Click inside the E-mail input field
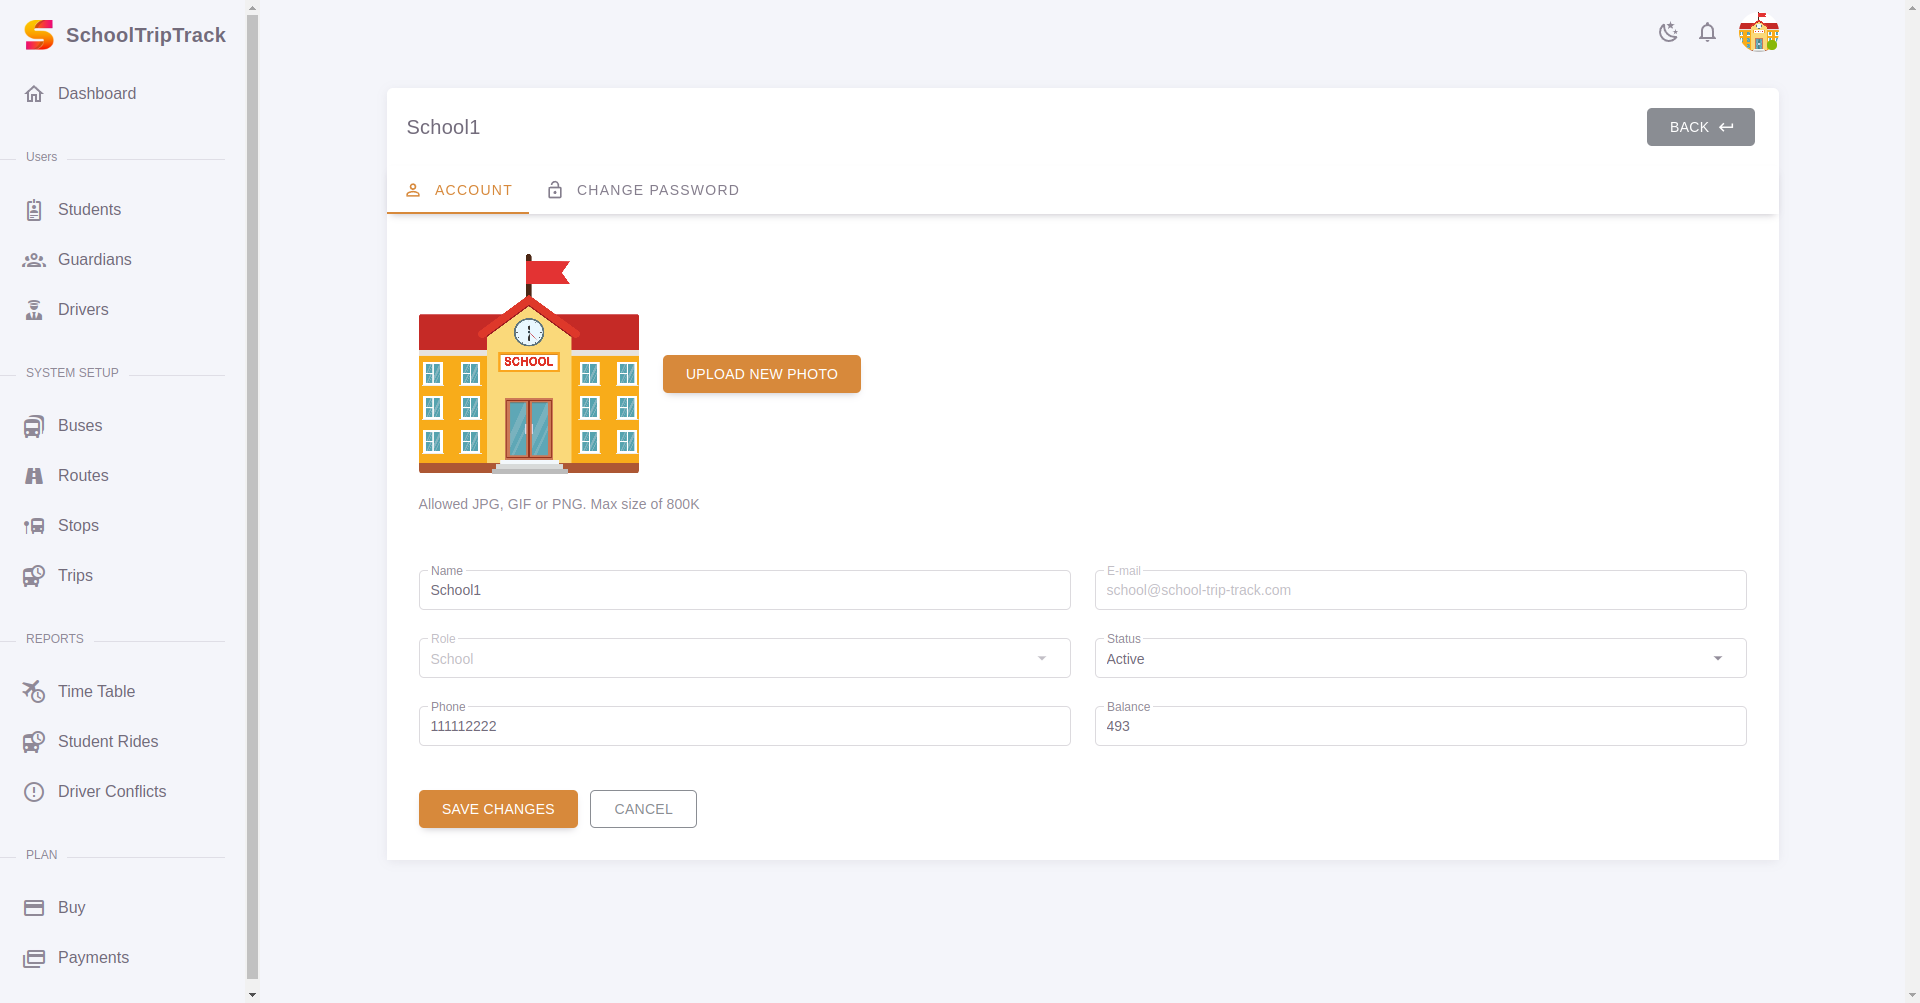1920x1003 pixels. [1419, 590]
